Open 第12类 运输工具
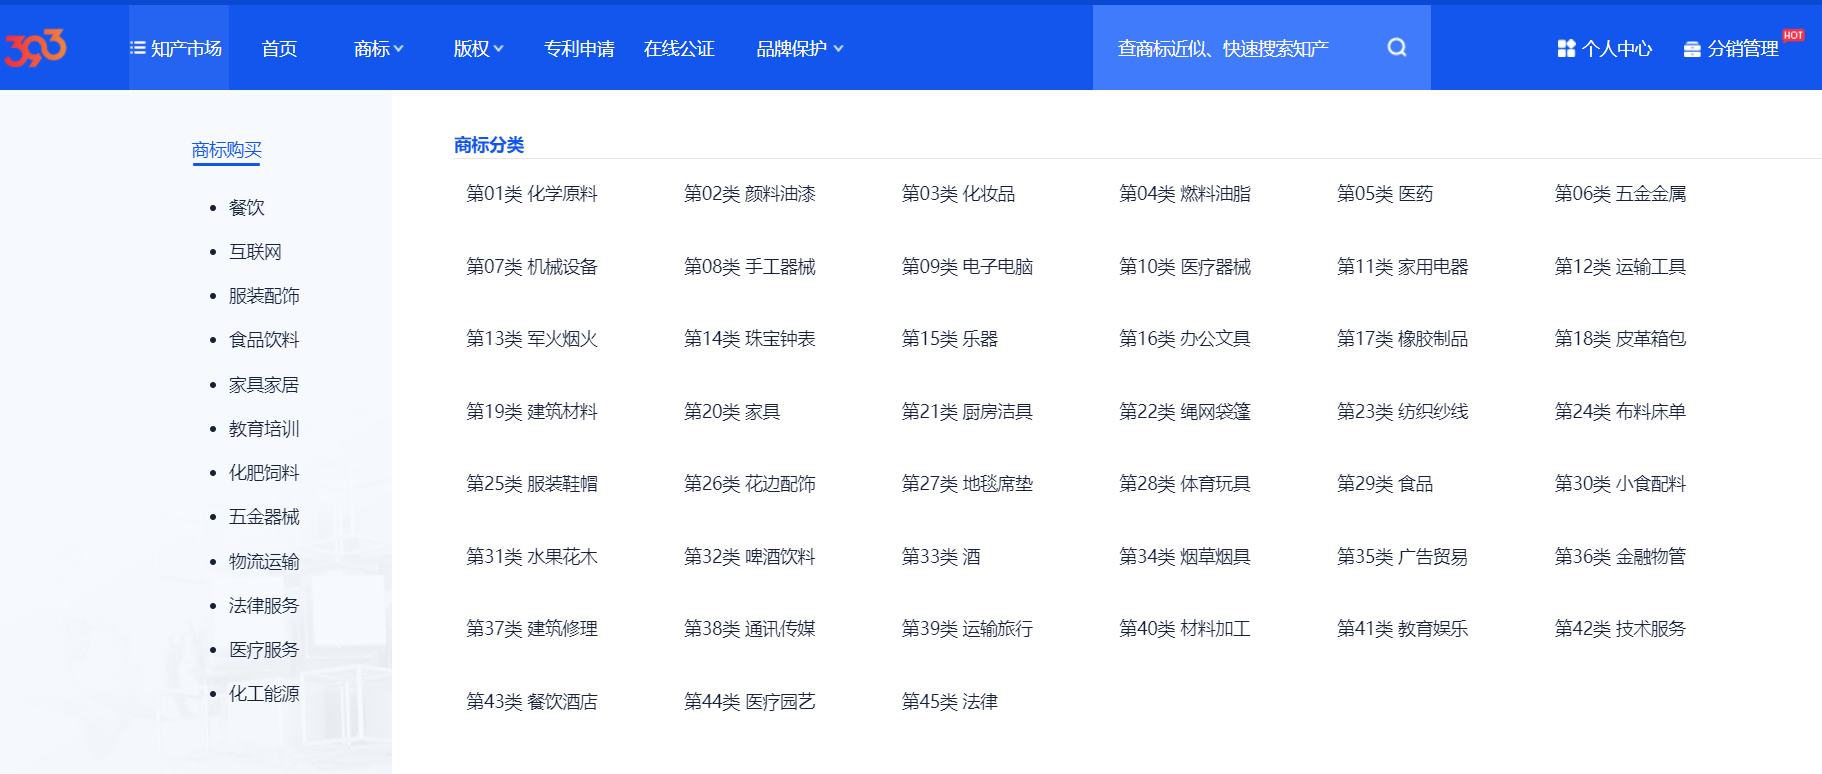The width and height of the screenshot is (1822, 774). click(1620, 267)
